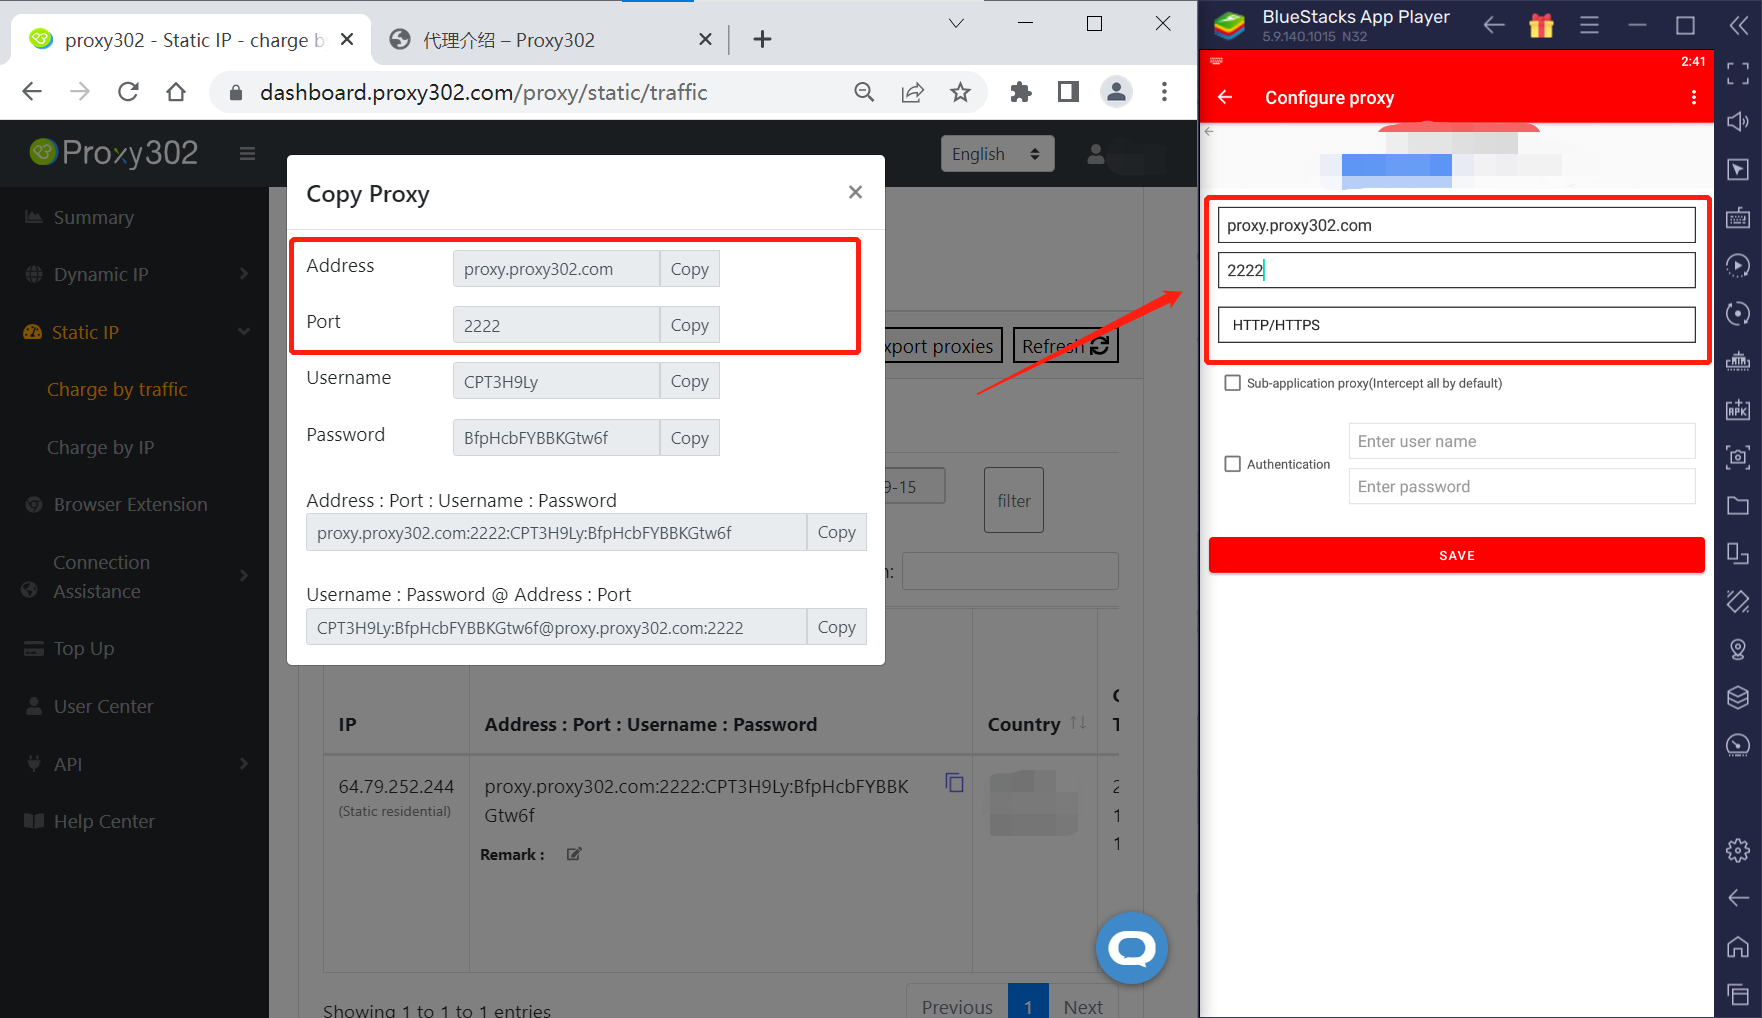The width and height of the screenshot is (1762, 1018).
Task: Expand the API sidebar section
Action: (x=135, y=764)
